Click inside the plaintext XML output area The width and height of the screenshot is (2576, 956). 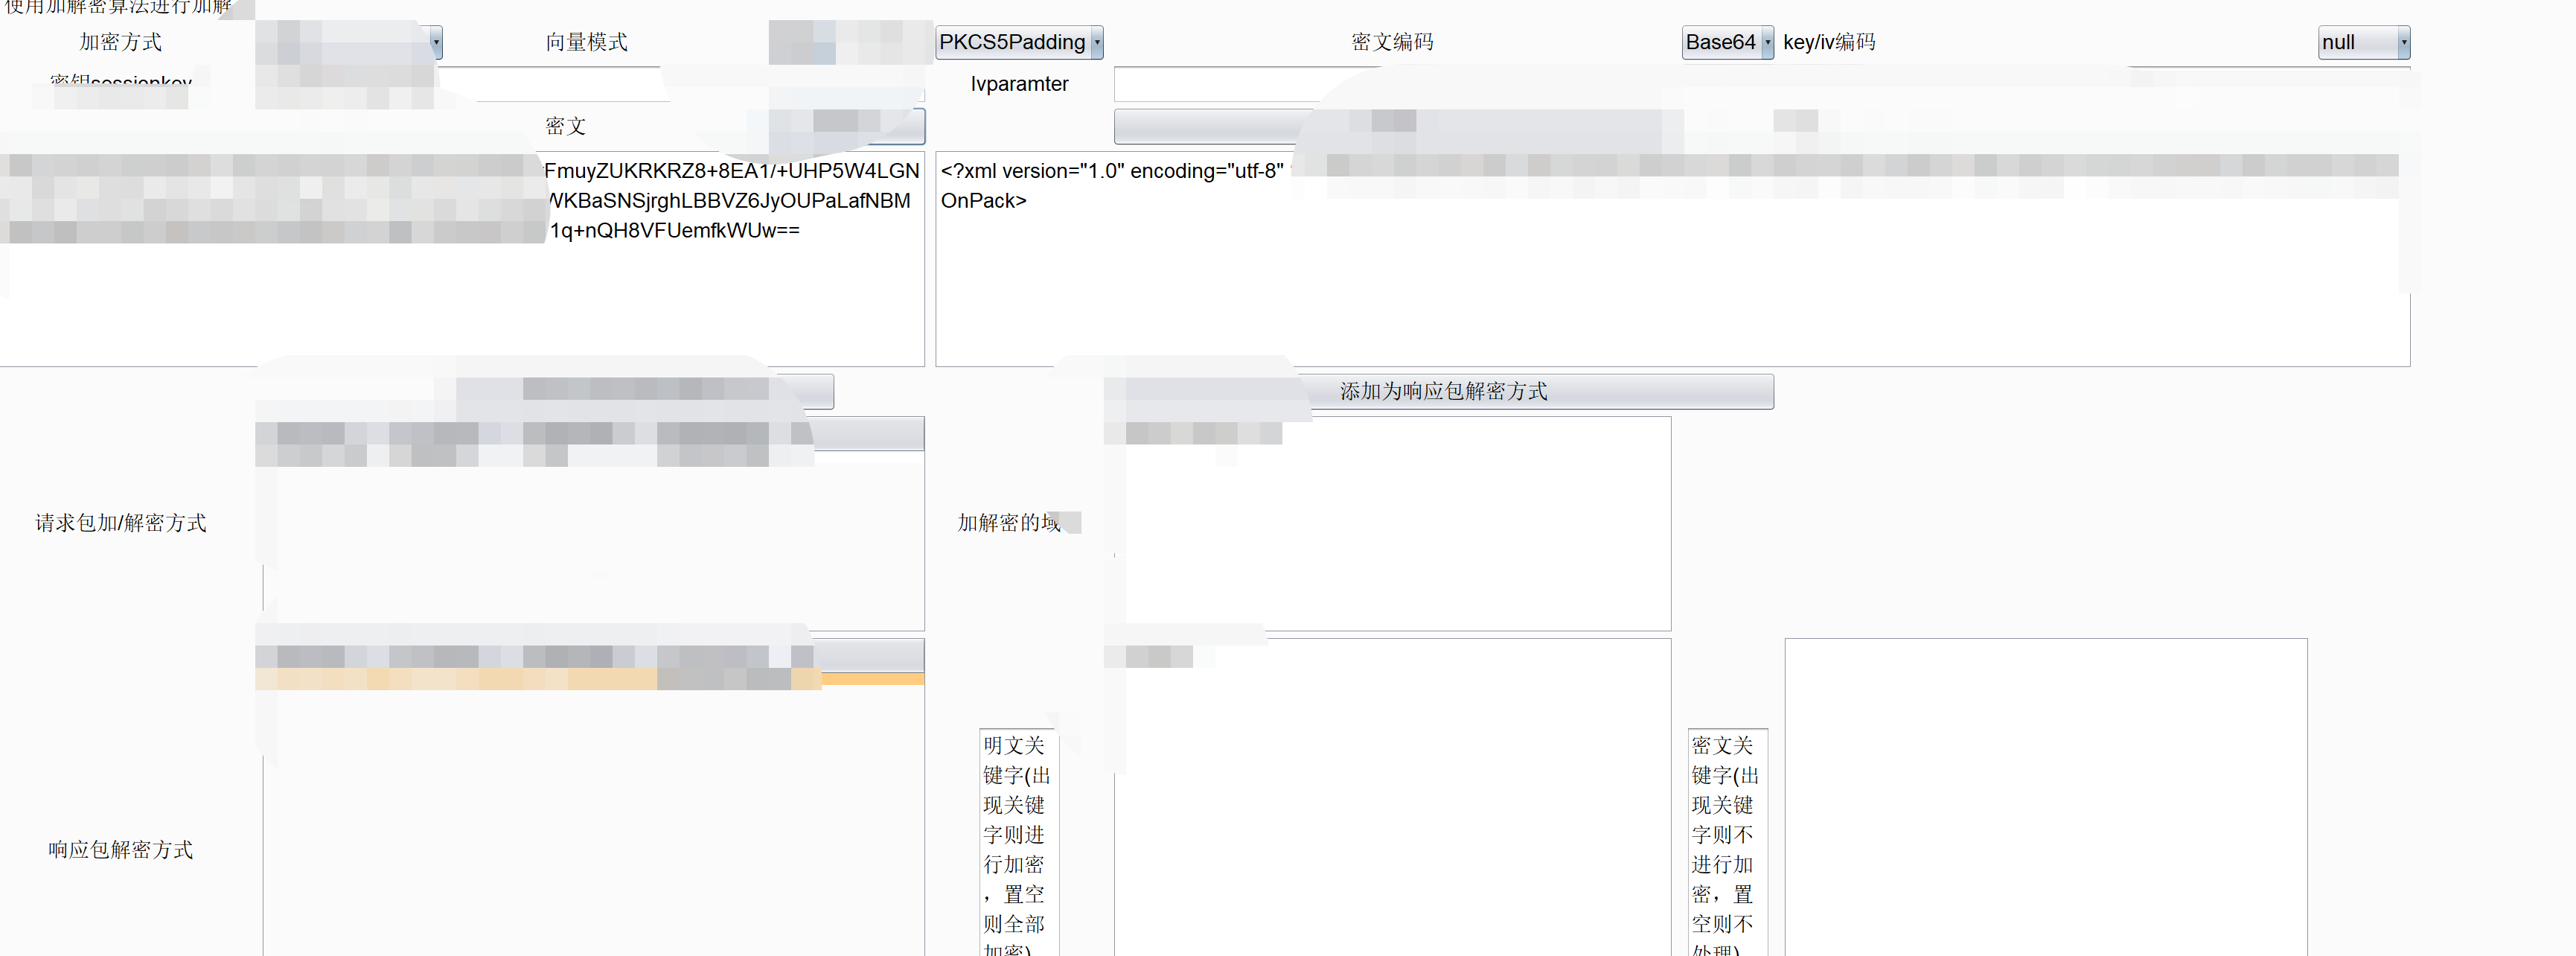pyautogui.click(x=1672, y=259)
